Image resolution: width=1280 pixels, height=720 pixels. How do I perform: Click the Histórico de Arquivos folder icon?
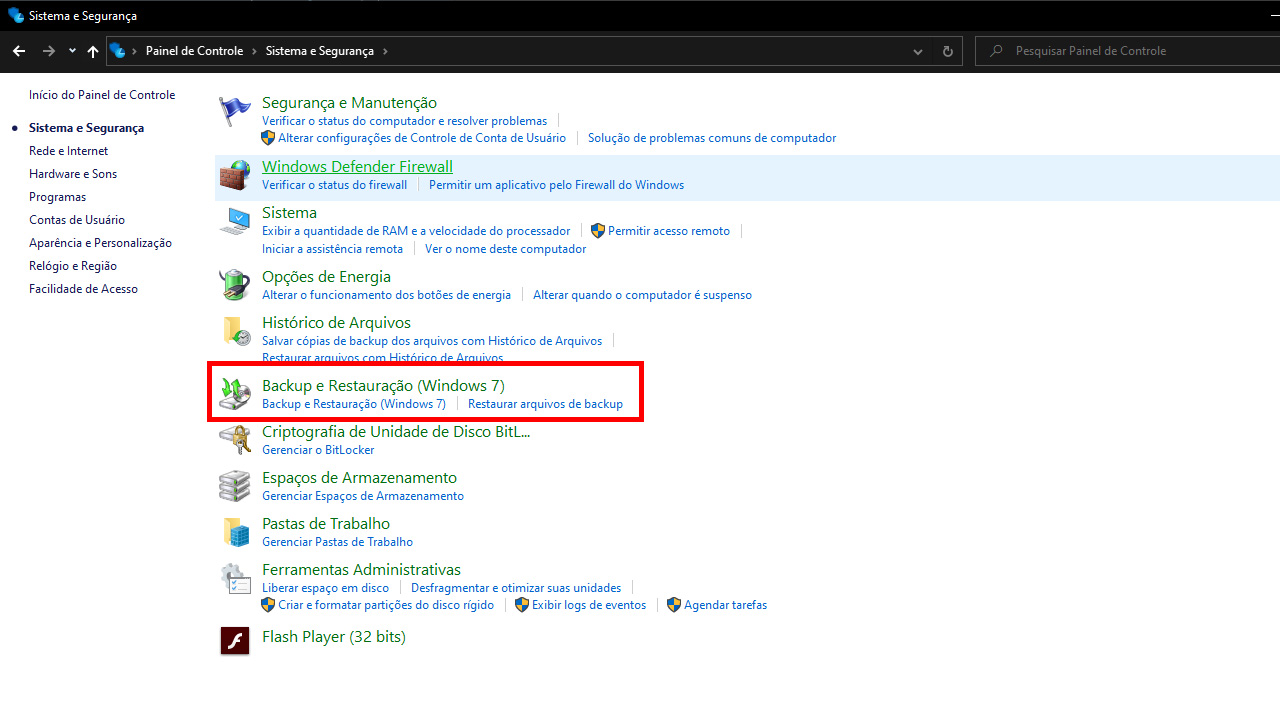[x=235, y=331]
